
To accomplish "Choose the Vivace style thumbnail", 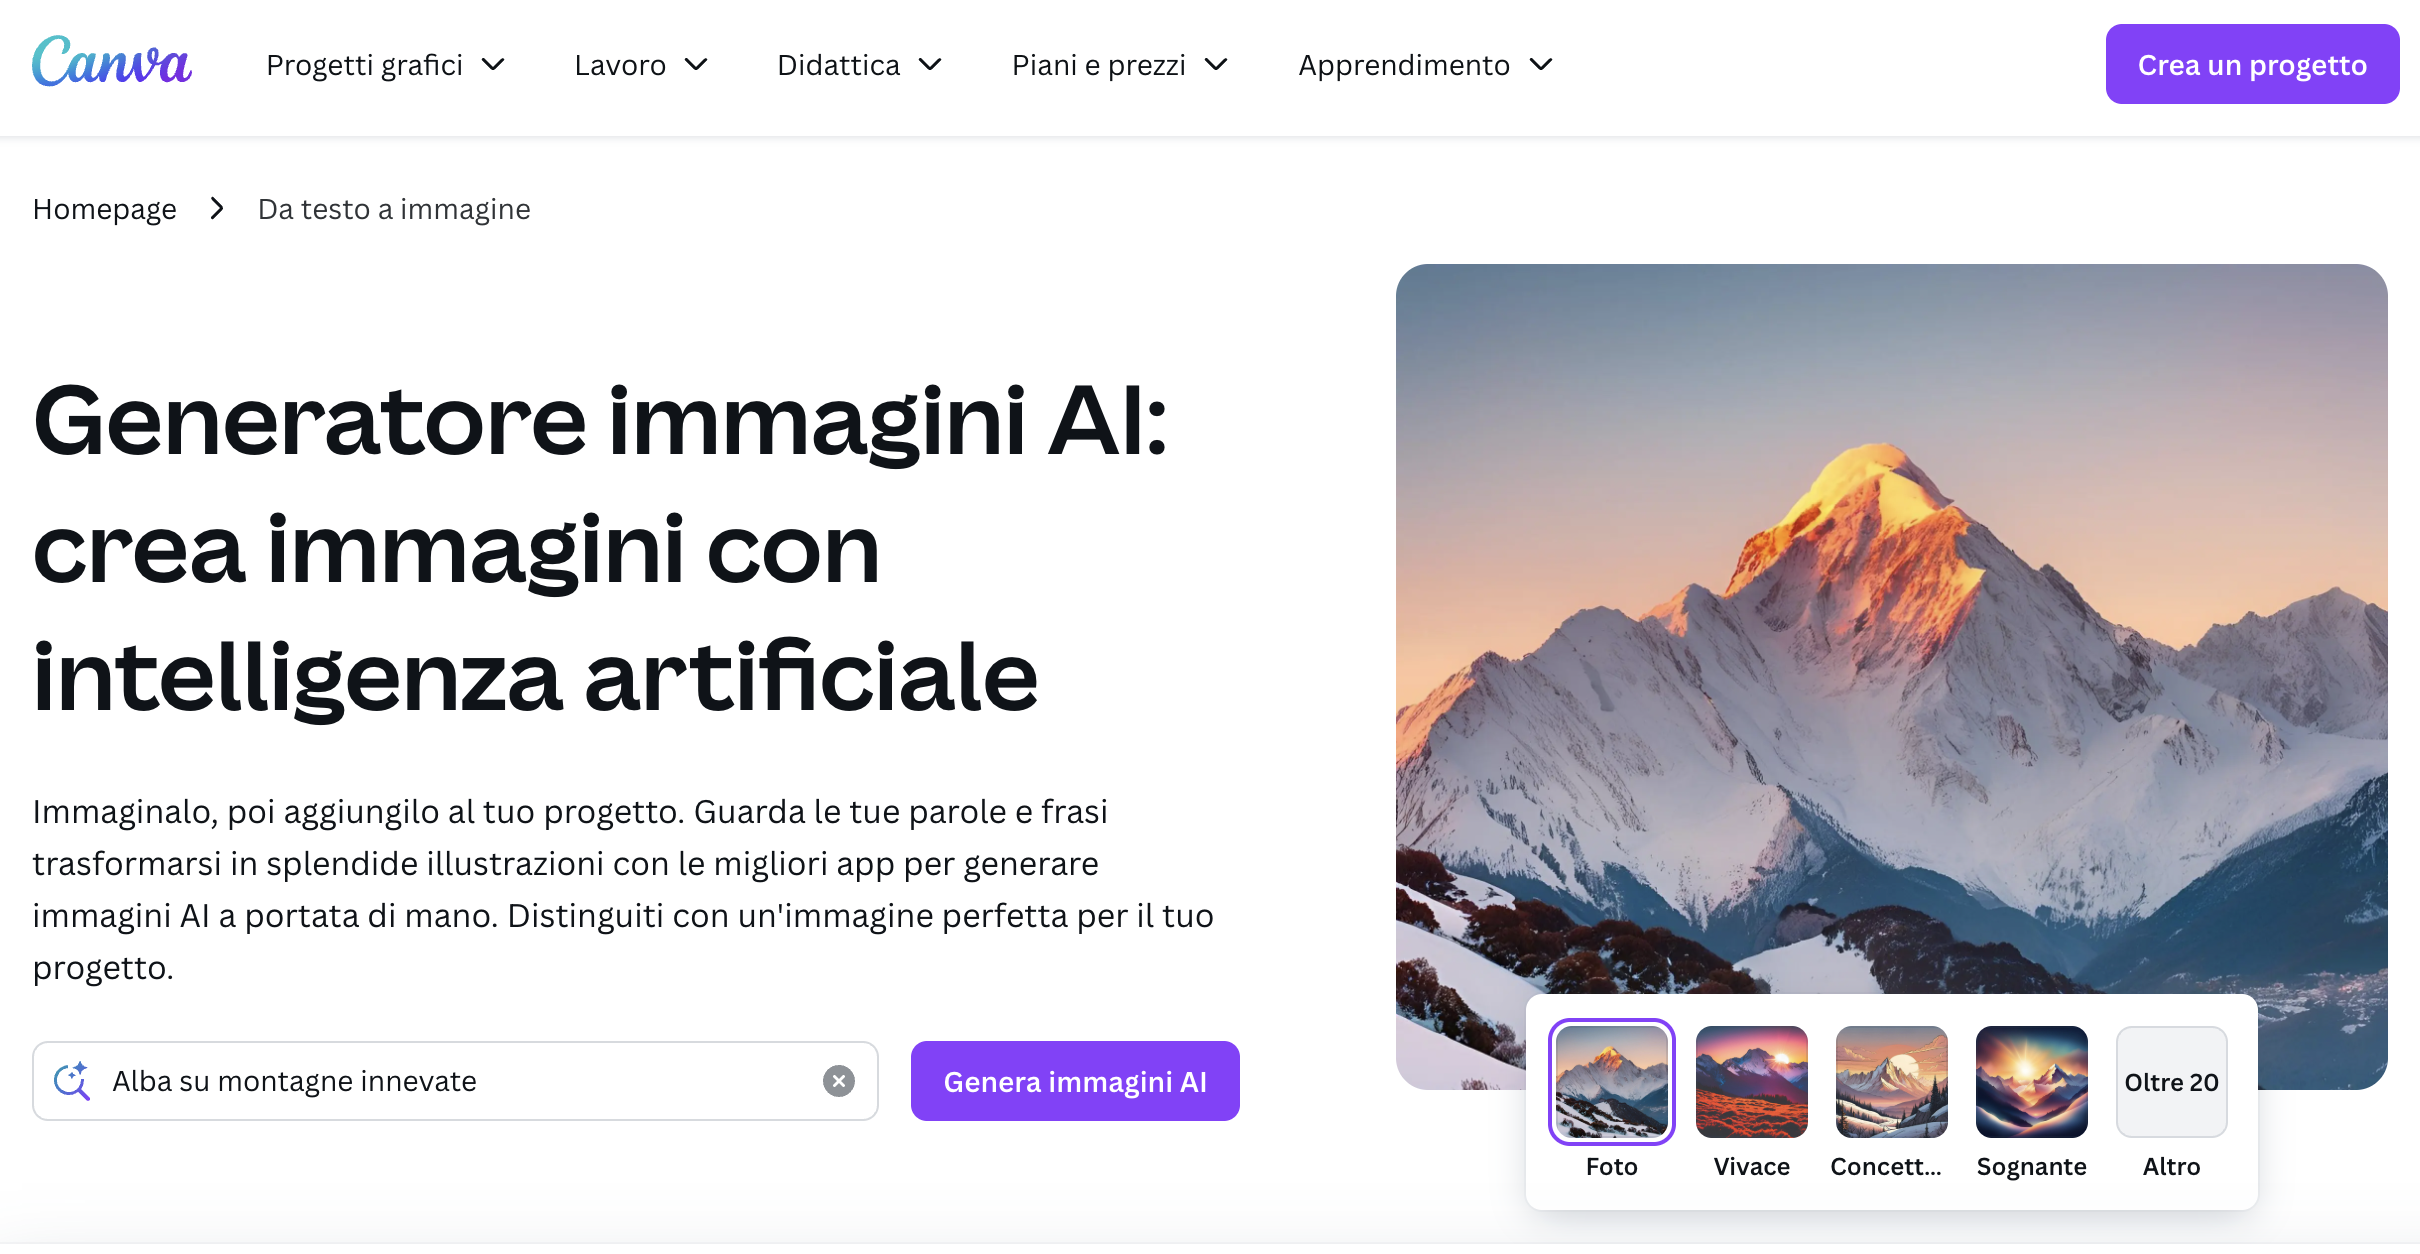I will (x=1751, y=1082).
